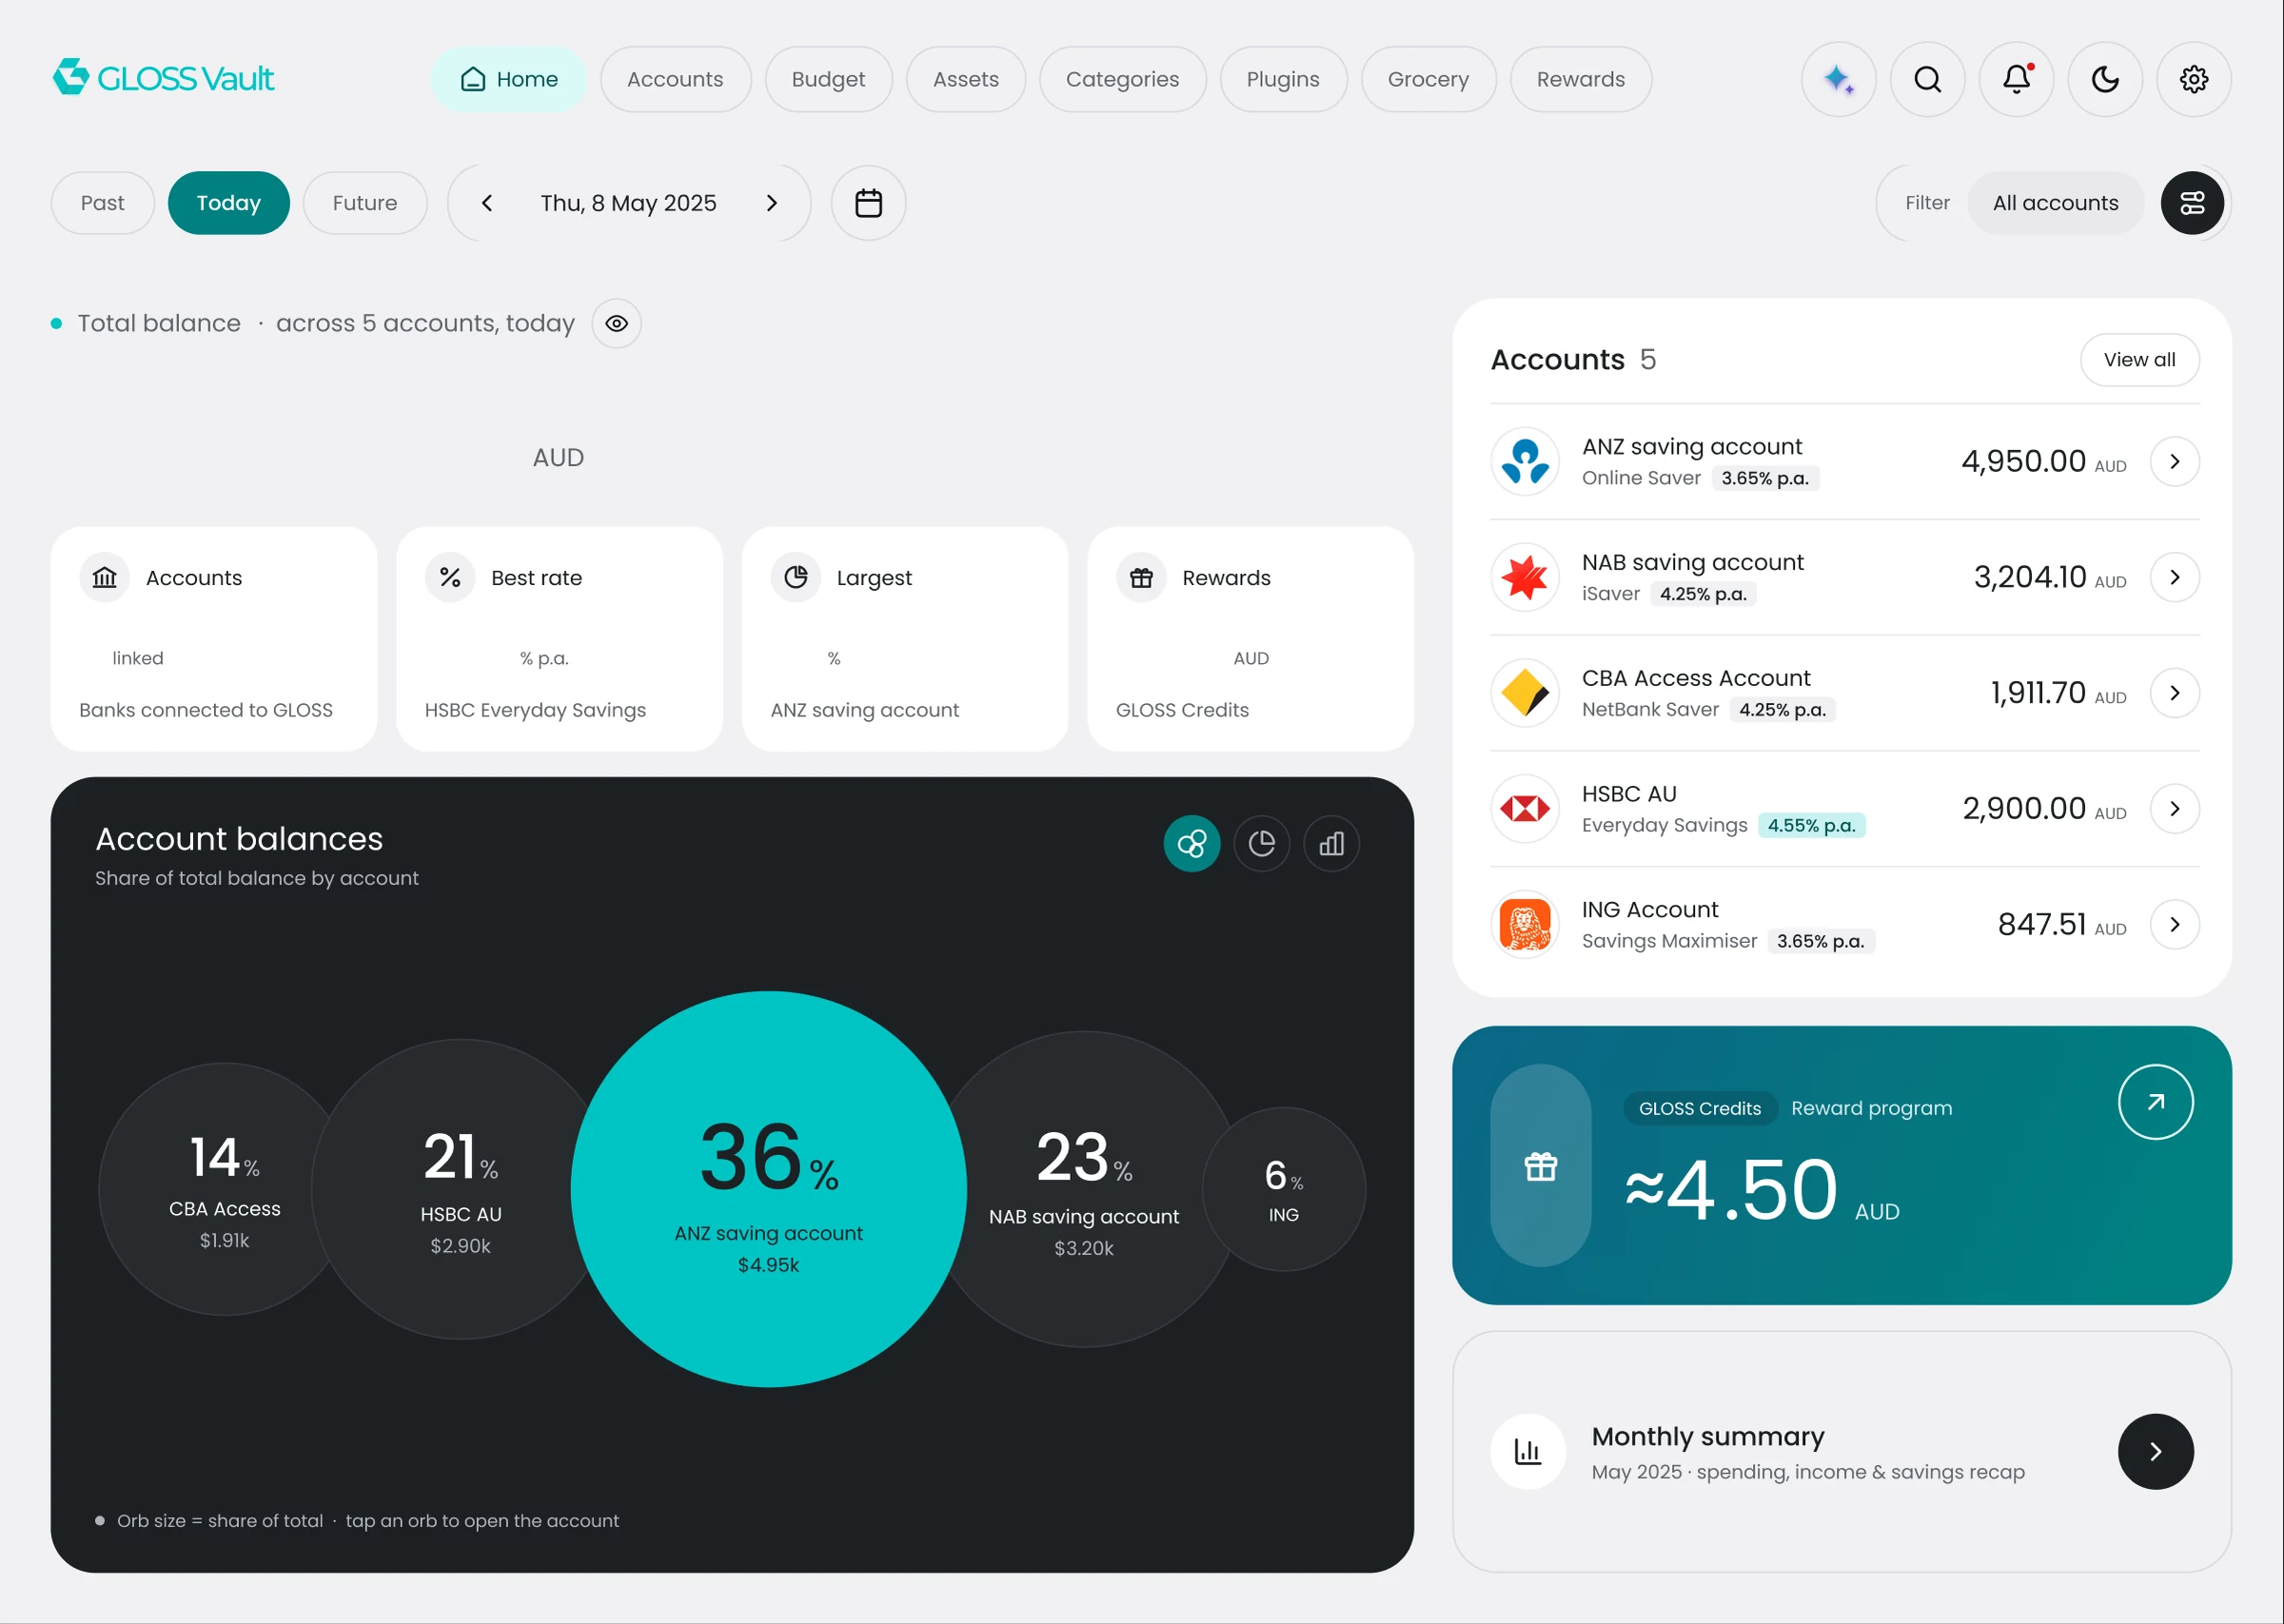Switch chart to bar view

tap(1331, 844)
